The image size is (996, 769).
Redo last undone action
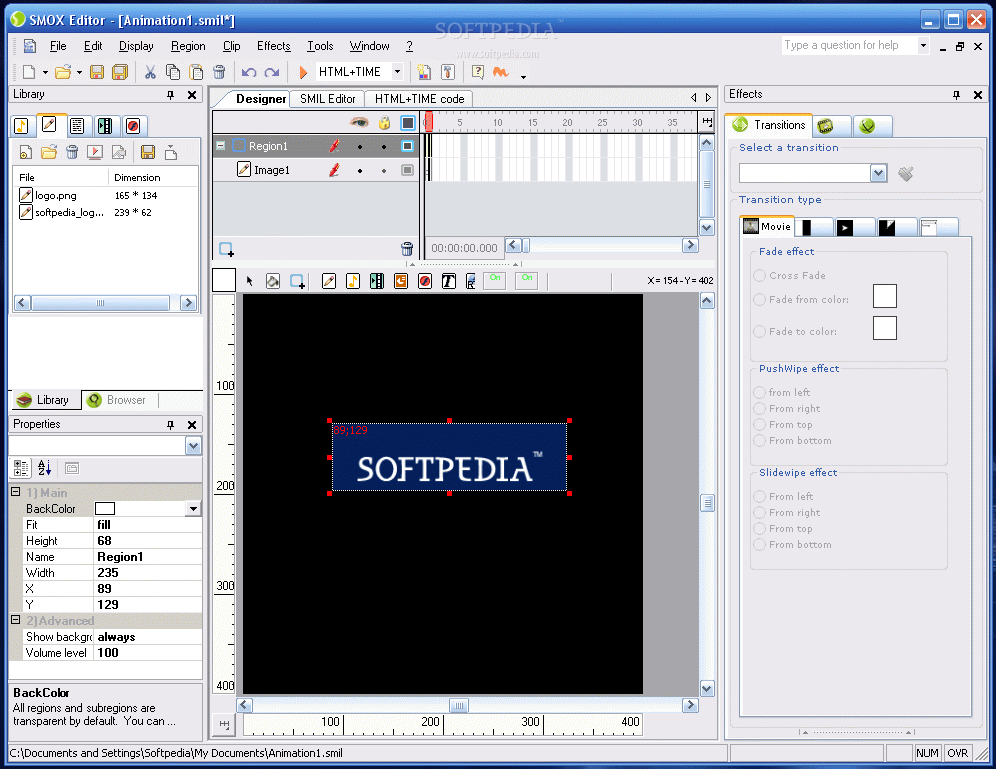272,72
